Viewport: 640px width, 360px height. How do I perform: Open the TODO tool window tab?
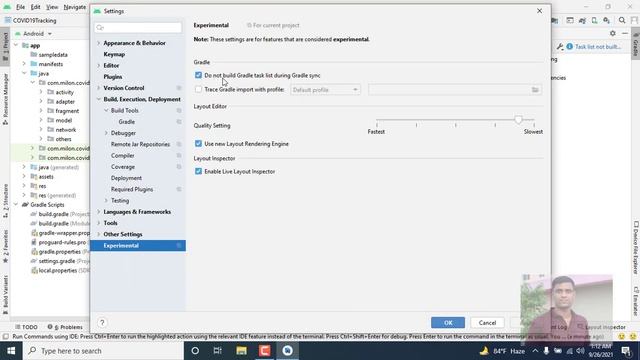[x=26, y=327]
